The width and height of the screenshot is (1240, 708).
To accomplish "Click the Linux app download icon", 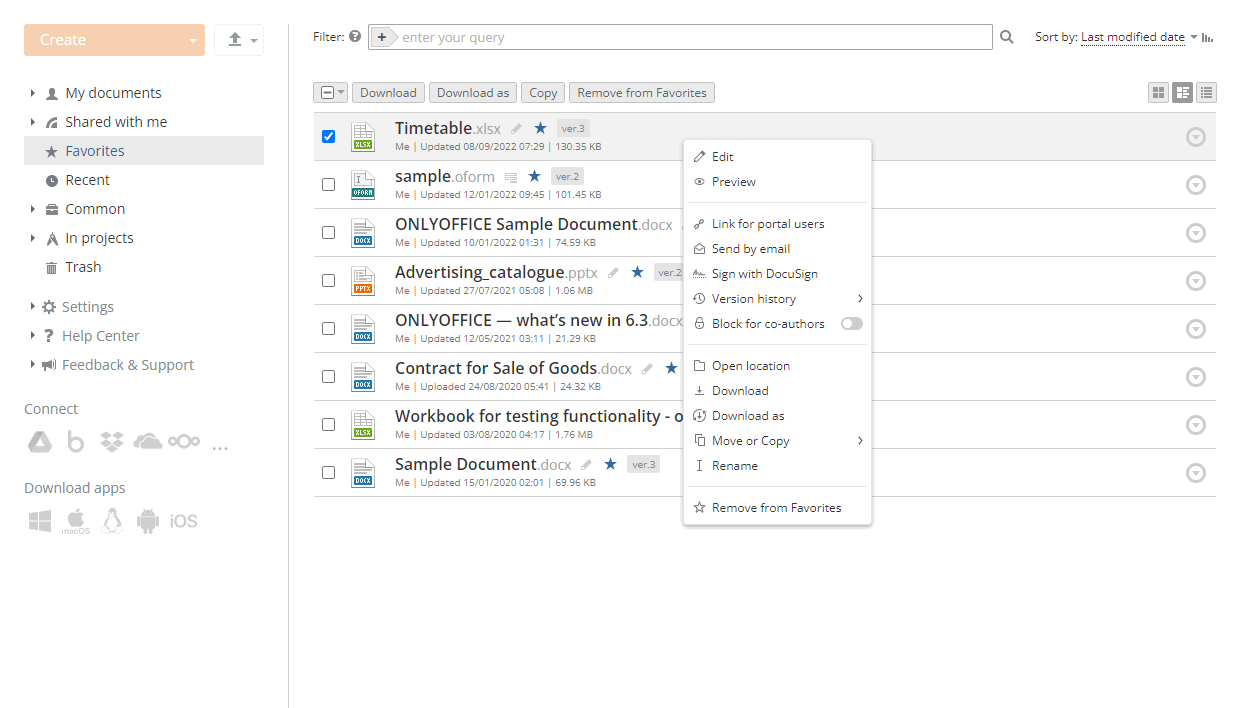I will 112,521.
